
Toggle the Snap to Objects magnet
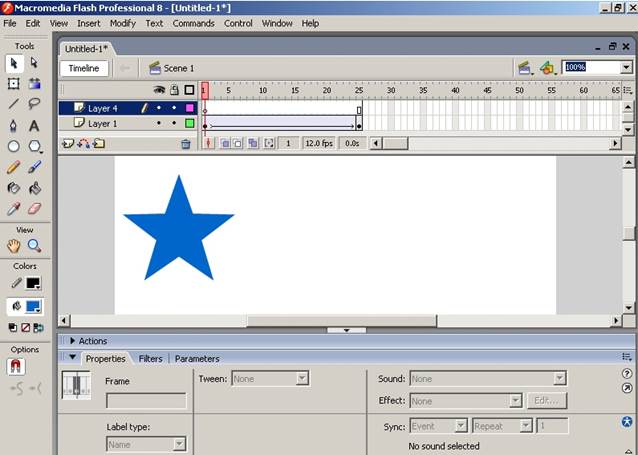click(15, 367)
